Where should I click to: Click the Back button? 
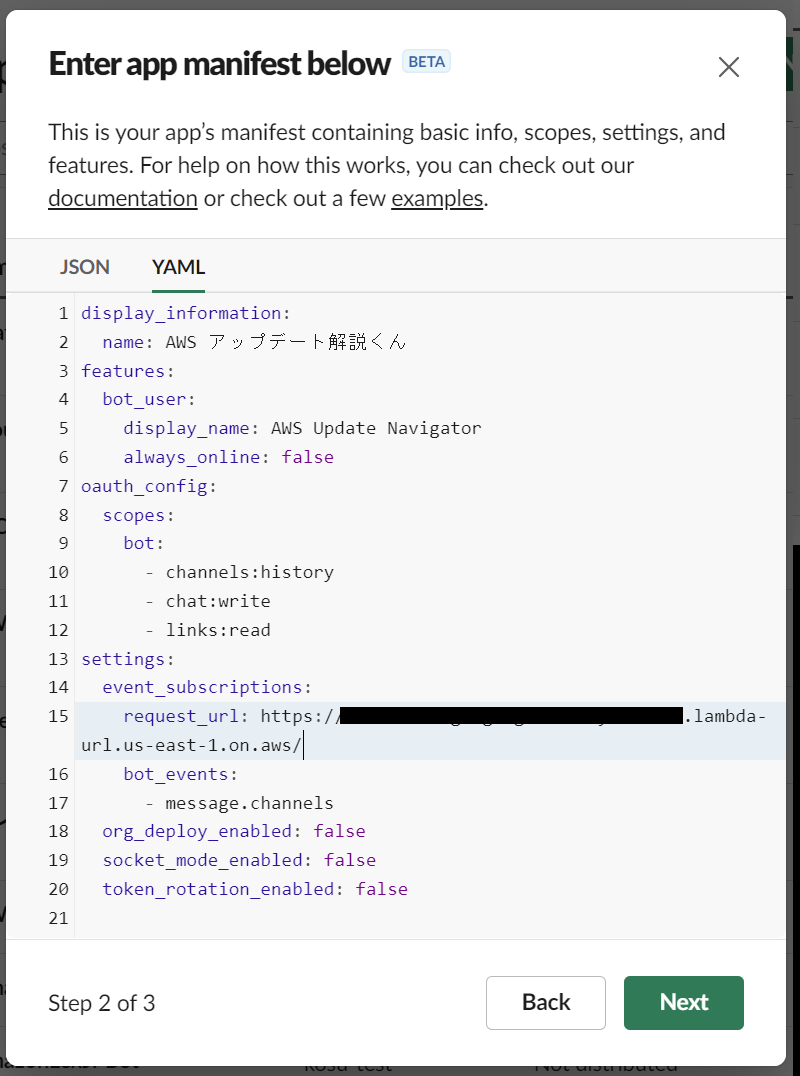point(545,1002)
